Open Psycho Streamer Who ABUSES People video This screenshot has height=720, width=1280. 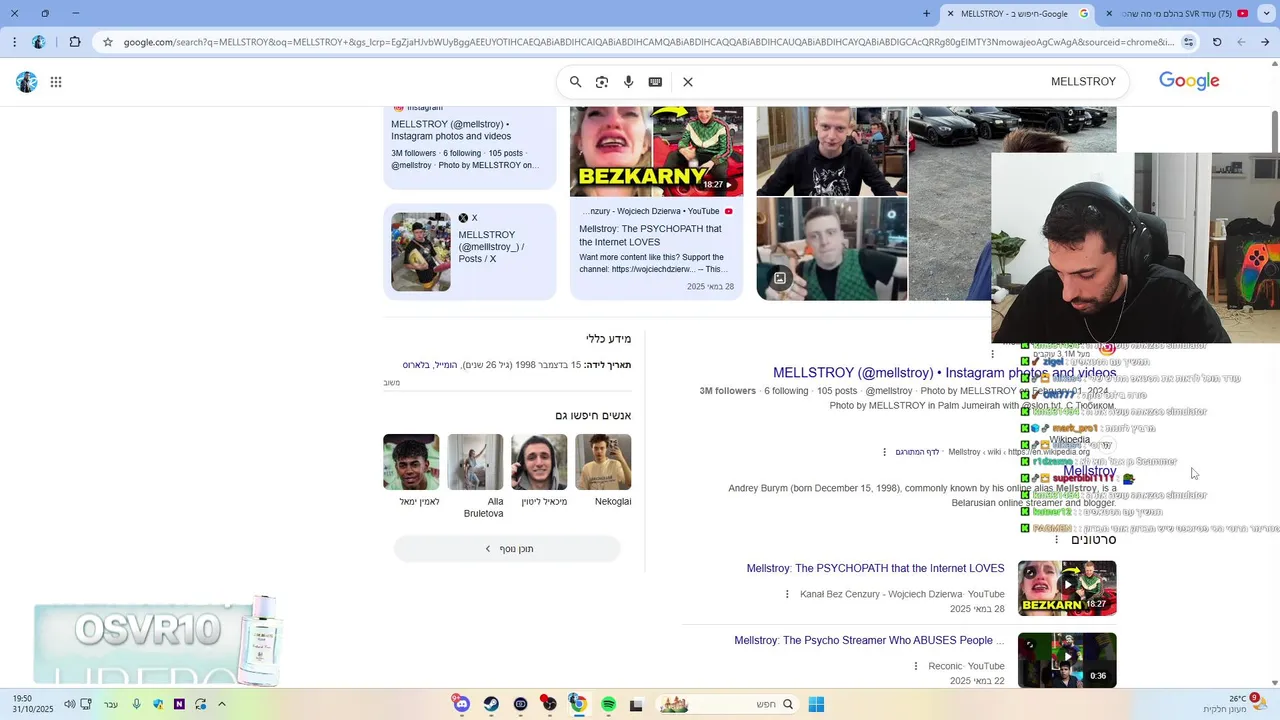(x=869, y=640)
